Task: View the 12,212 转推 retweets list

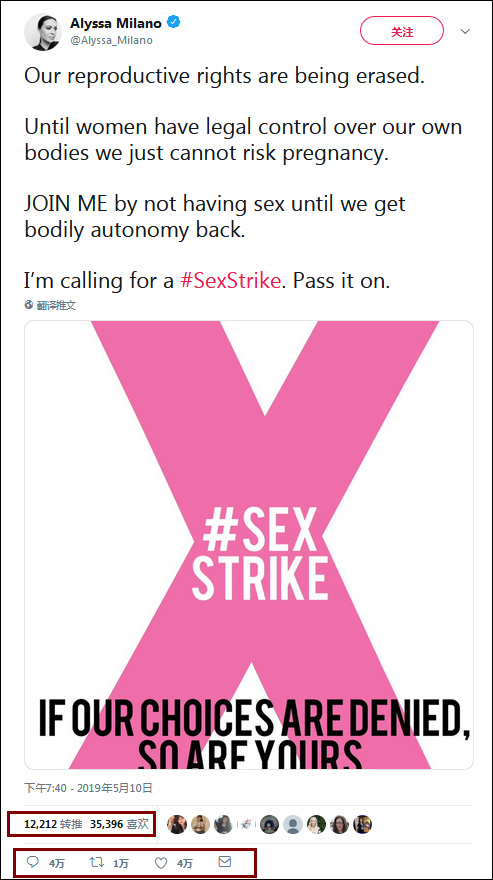Action: [x=53, y=824]
